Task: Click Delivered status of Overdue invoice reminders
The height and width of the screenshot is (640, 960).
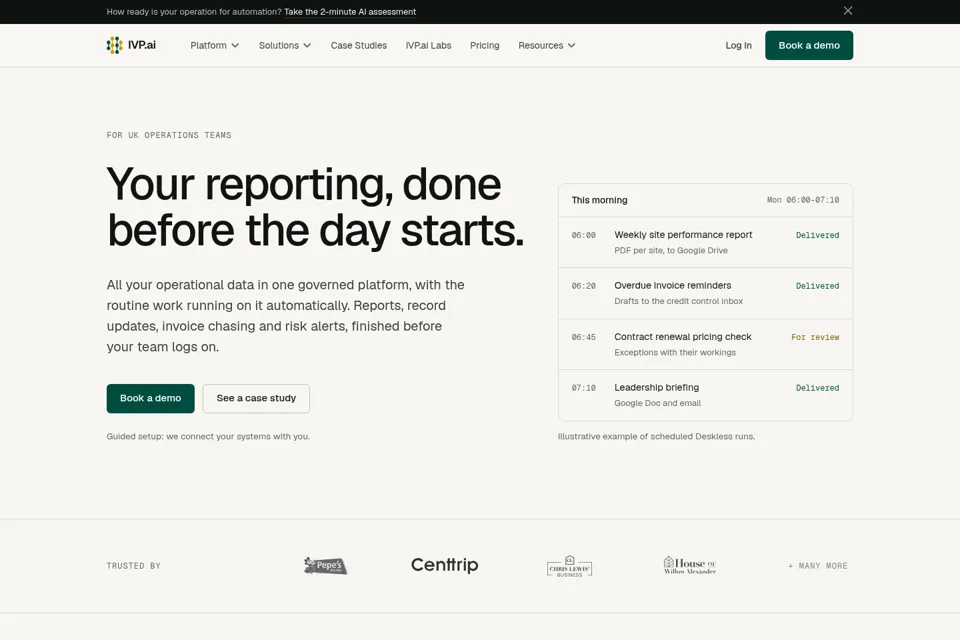Action: pyautogui.click(x=817, y=286)
